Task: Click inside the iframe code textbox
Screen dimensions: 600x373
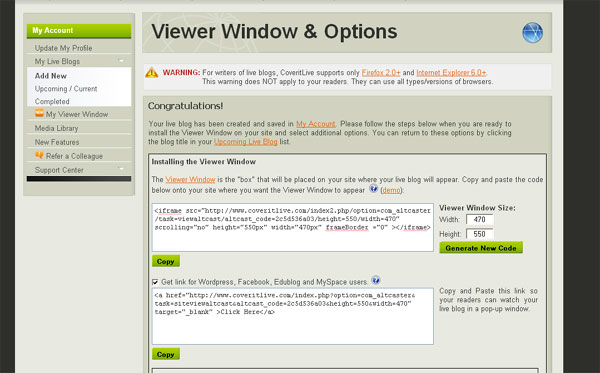Action: (x=293, y=227)
